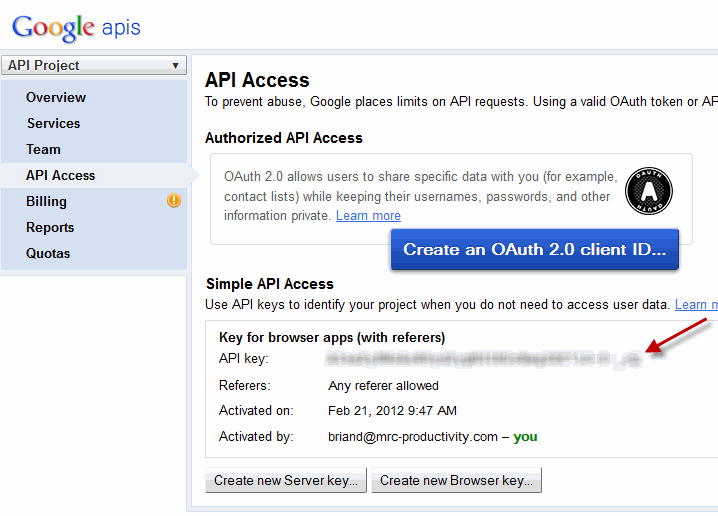
Task: Open Overview in the sidebar
Action: pyautogui.click(x=56, y=97)
